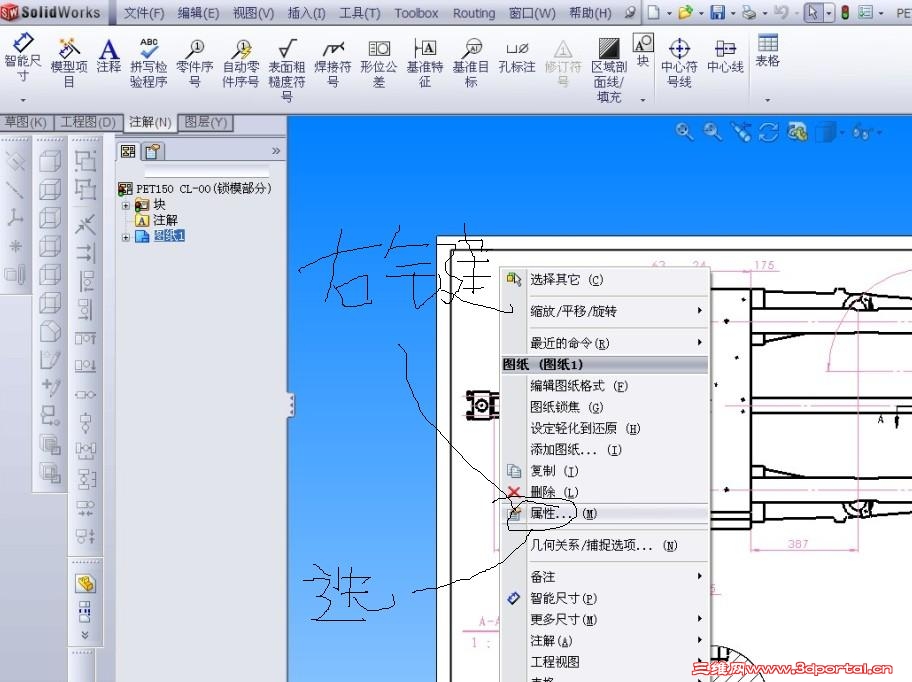
Task: Add a 基准目标 datum target
Action: click(471, 63)
